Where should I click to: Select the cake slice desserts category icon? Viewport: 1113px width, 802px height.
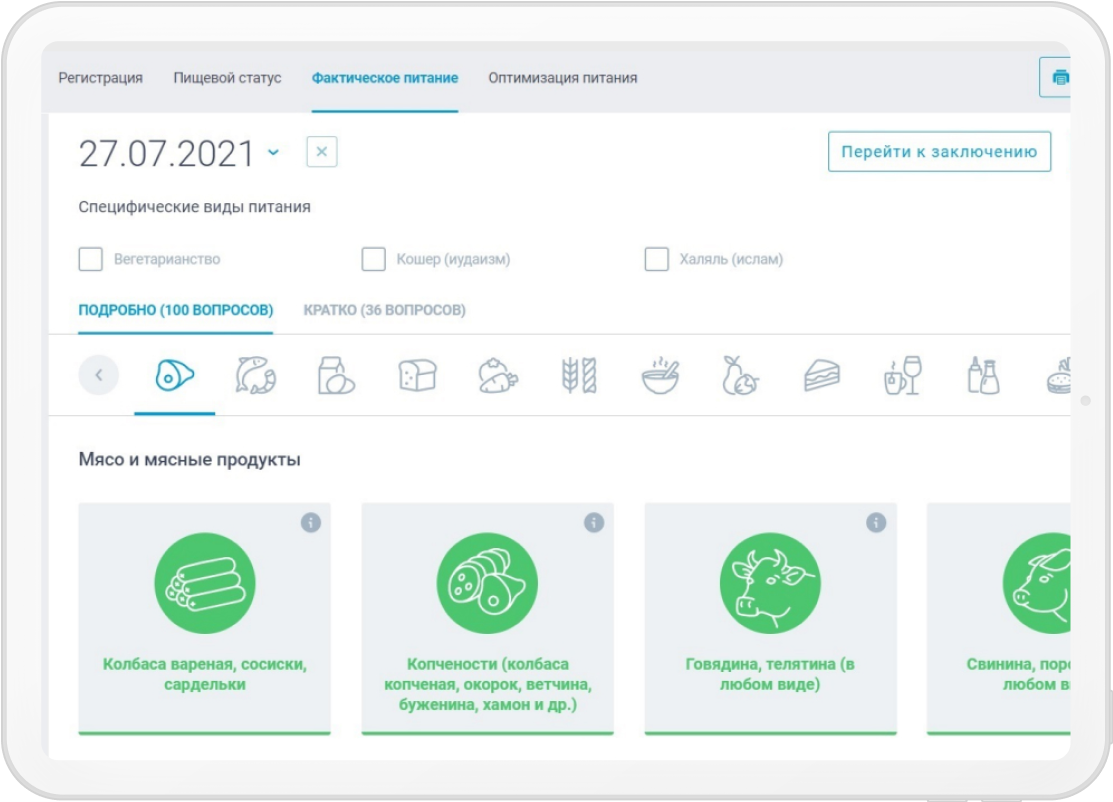[822, 375]
